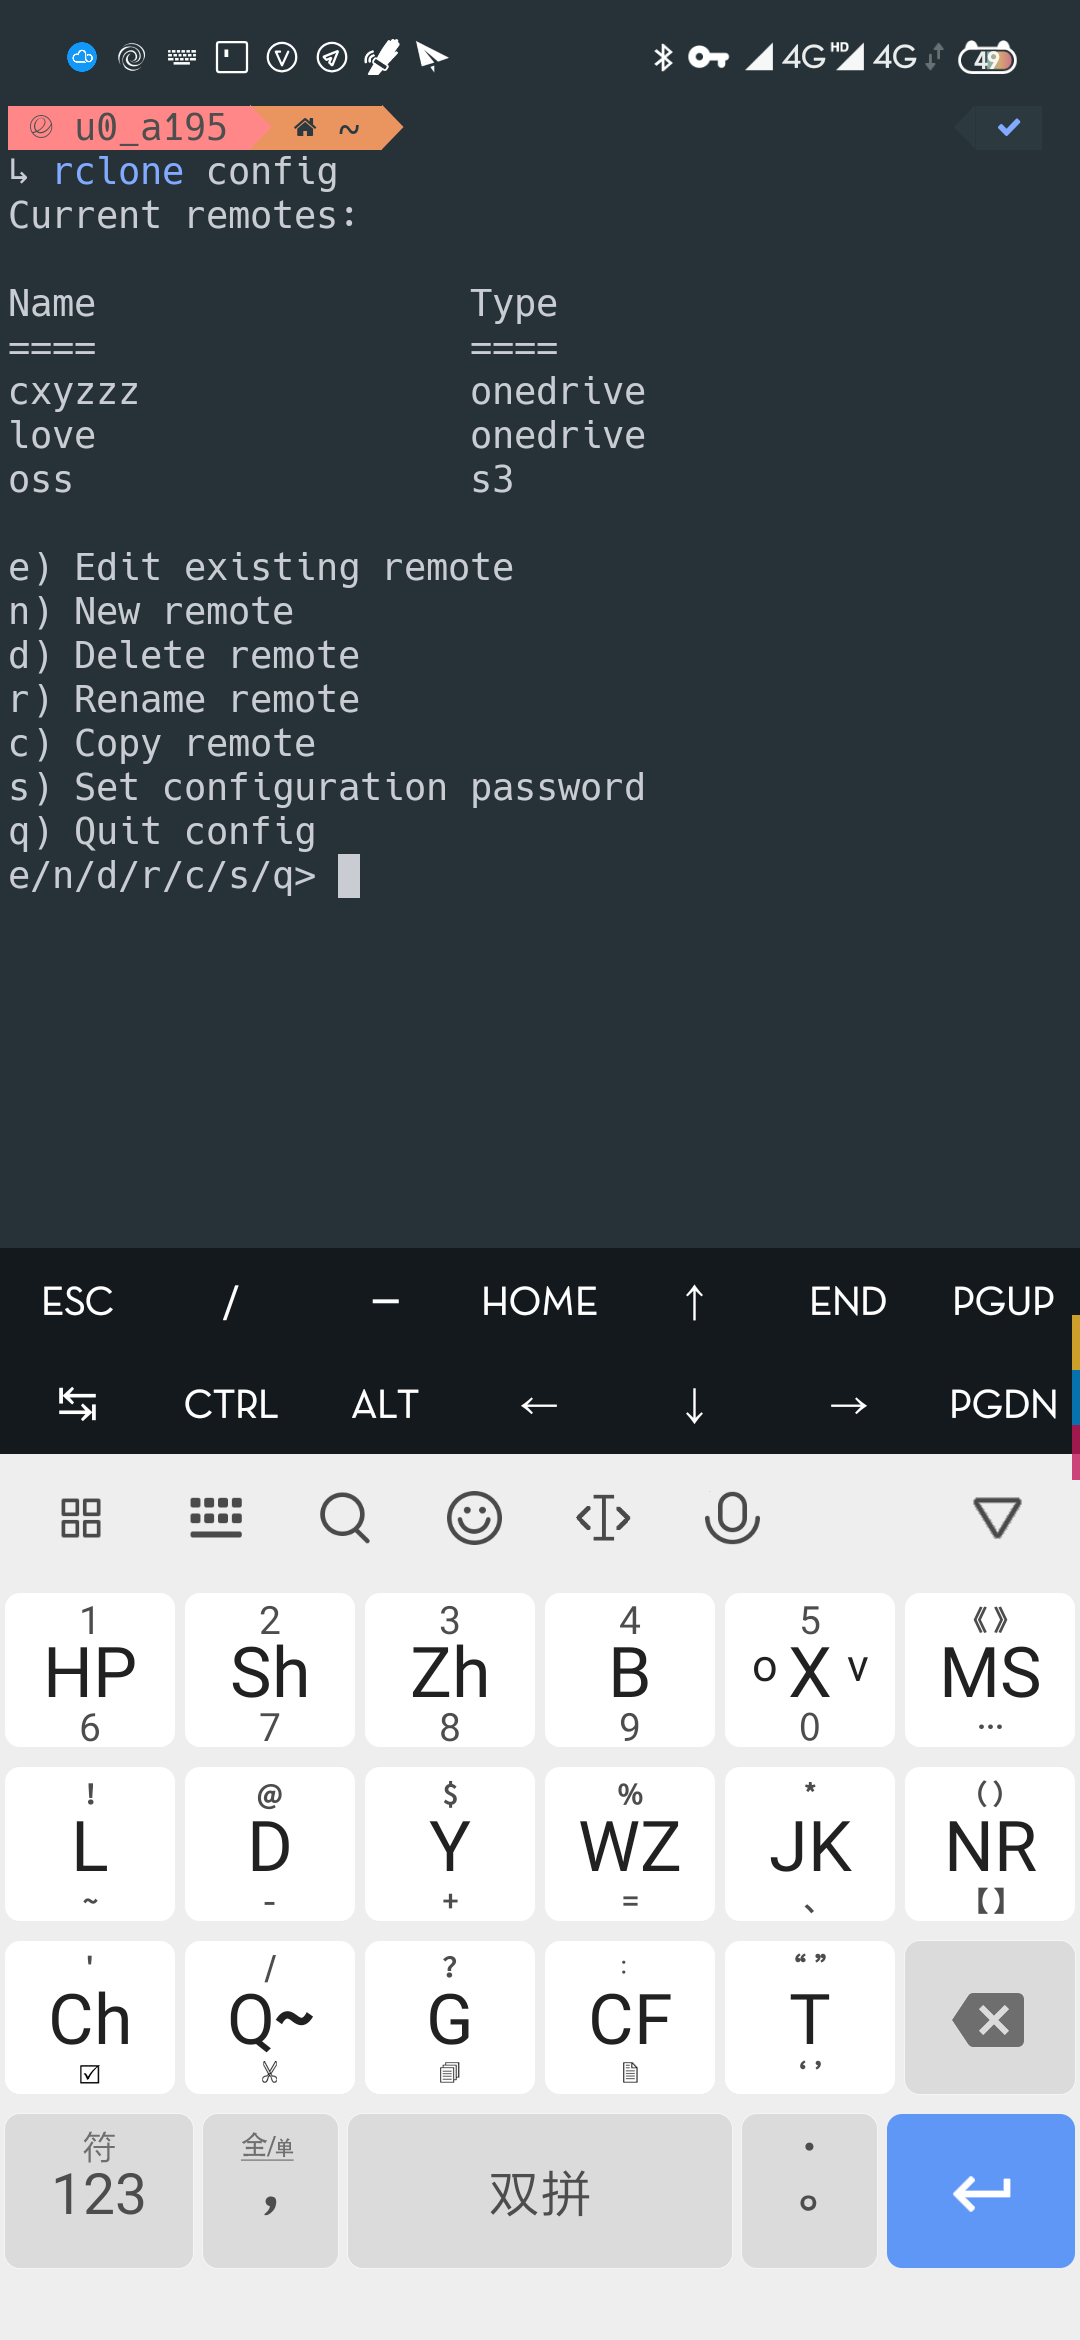
Task: Tap the blue checkmark indicator
Action: pyautogui.click(x=1008, y=127)
